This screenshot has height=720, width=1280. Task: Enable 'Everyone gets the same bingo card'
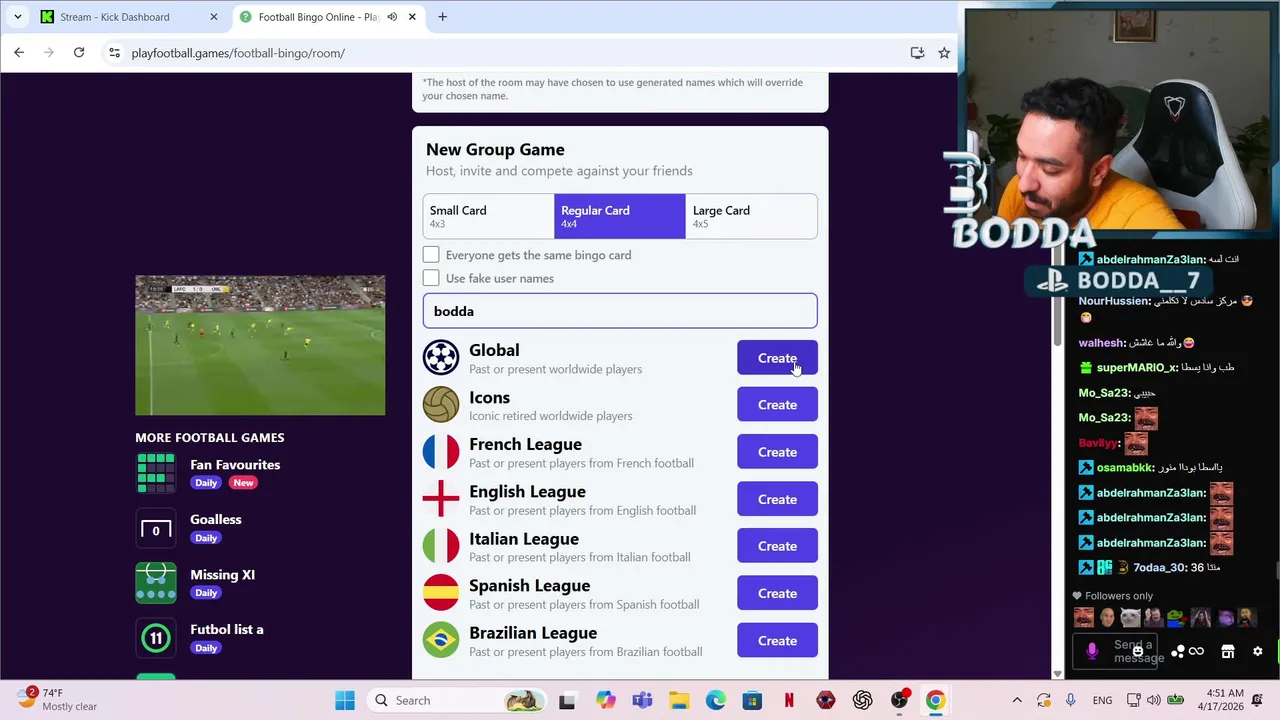(x=431, y=255)
